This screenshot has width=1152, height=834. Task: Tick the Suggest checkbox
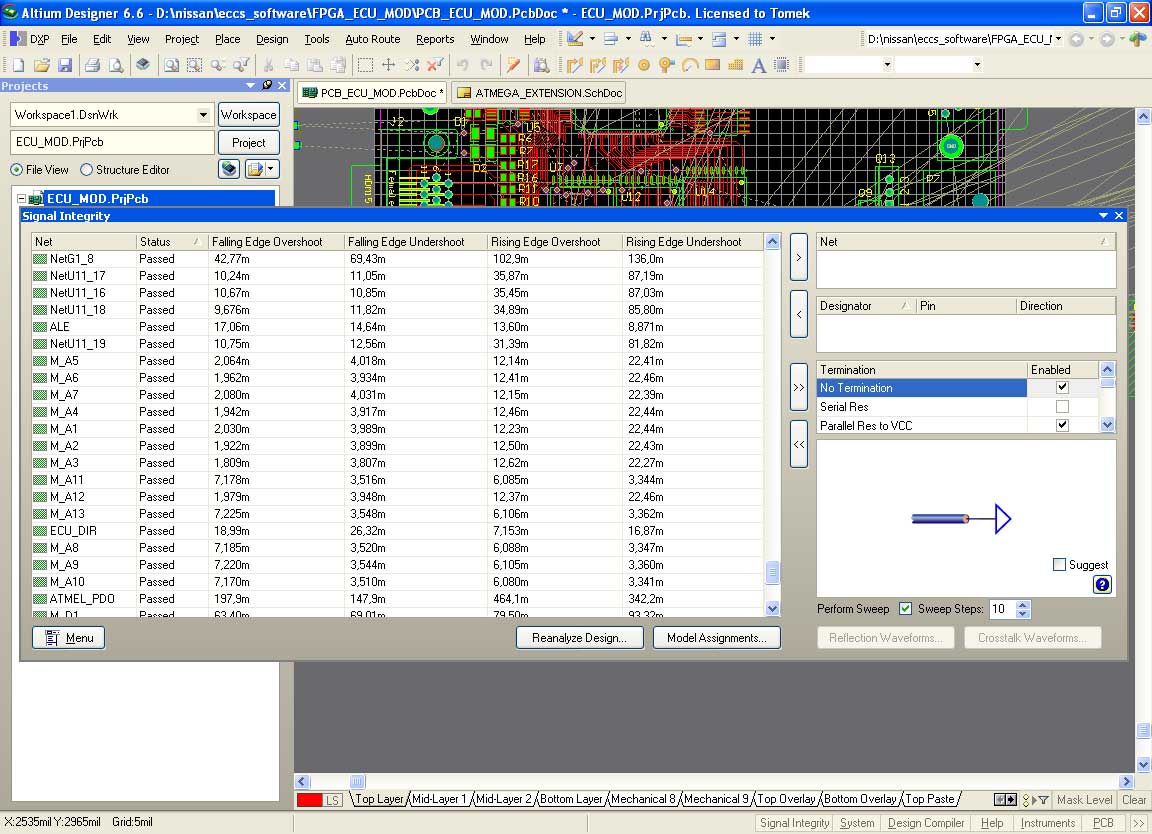[1060, 565]
